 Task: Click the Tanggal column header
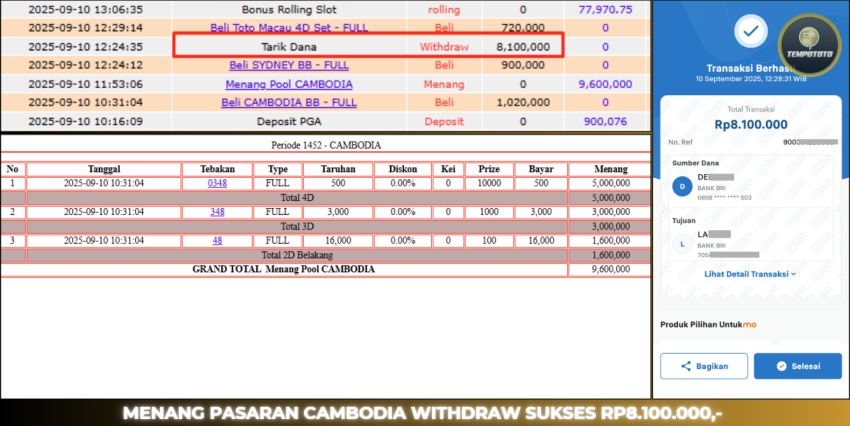[104, 169]
